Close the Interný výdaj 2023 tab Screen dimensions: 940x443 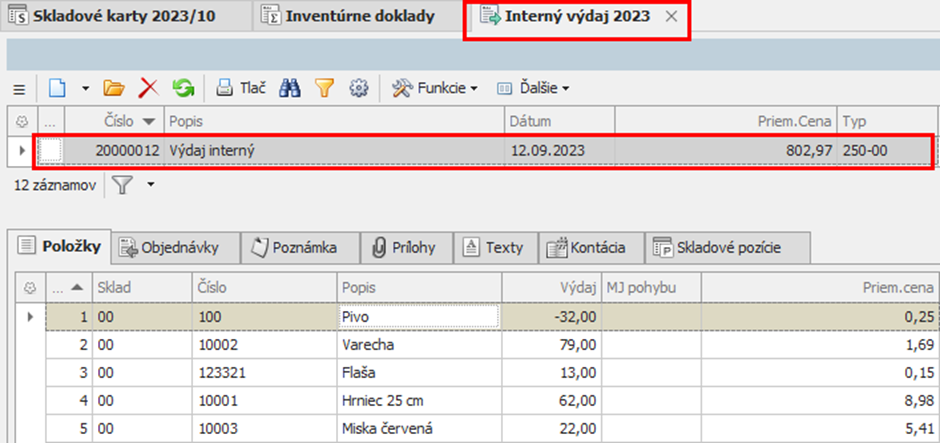pos(672,17)
